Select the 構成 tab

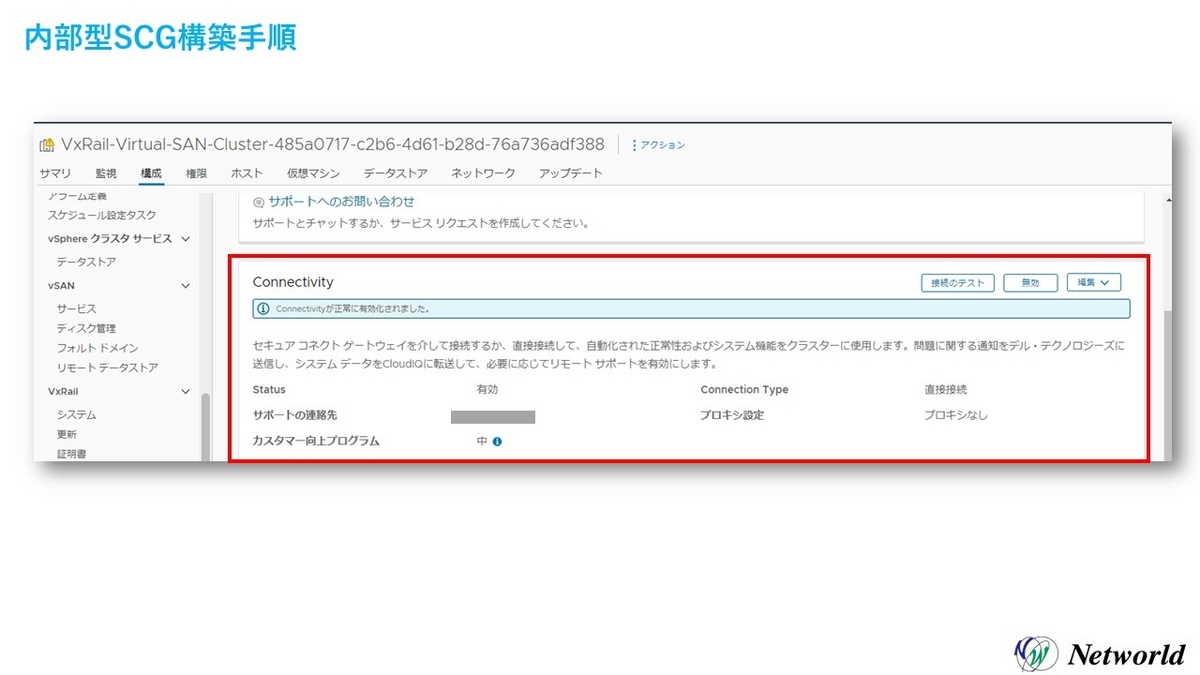tap(151, 173)
